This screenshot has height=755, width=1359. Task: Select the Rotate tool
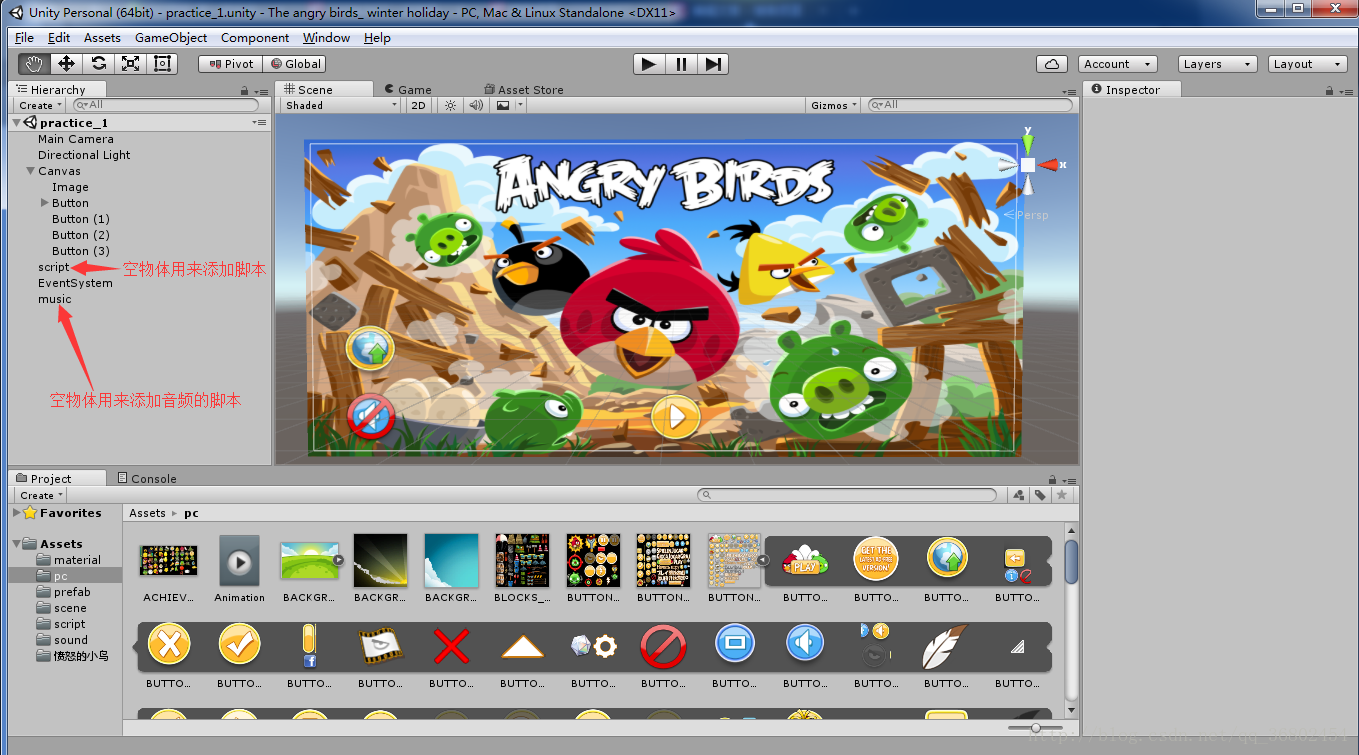99,64
